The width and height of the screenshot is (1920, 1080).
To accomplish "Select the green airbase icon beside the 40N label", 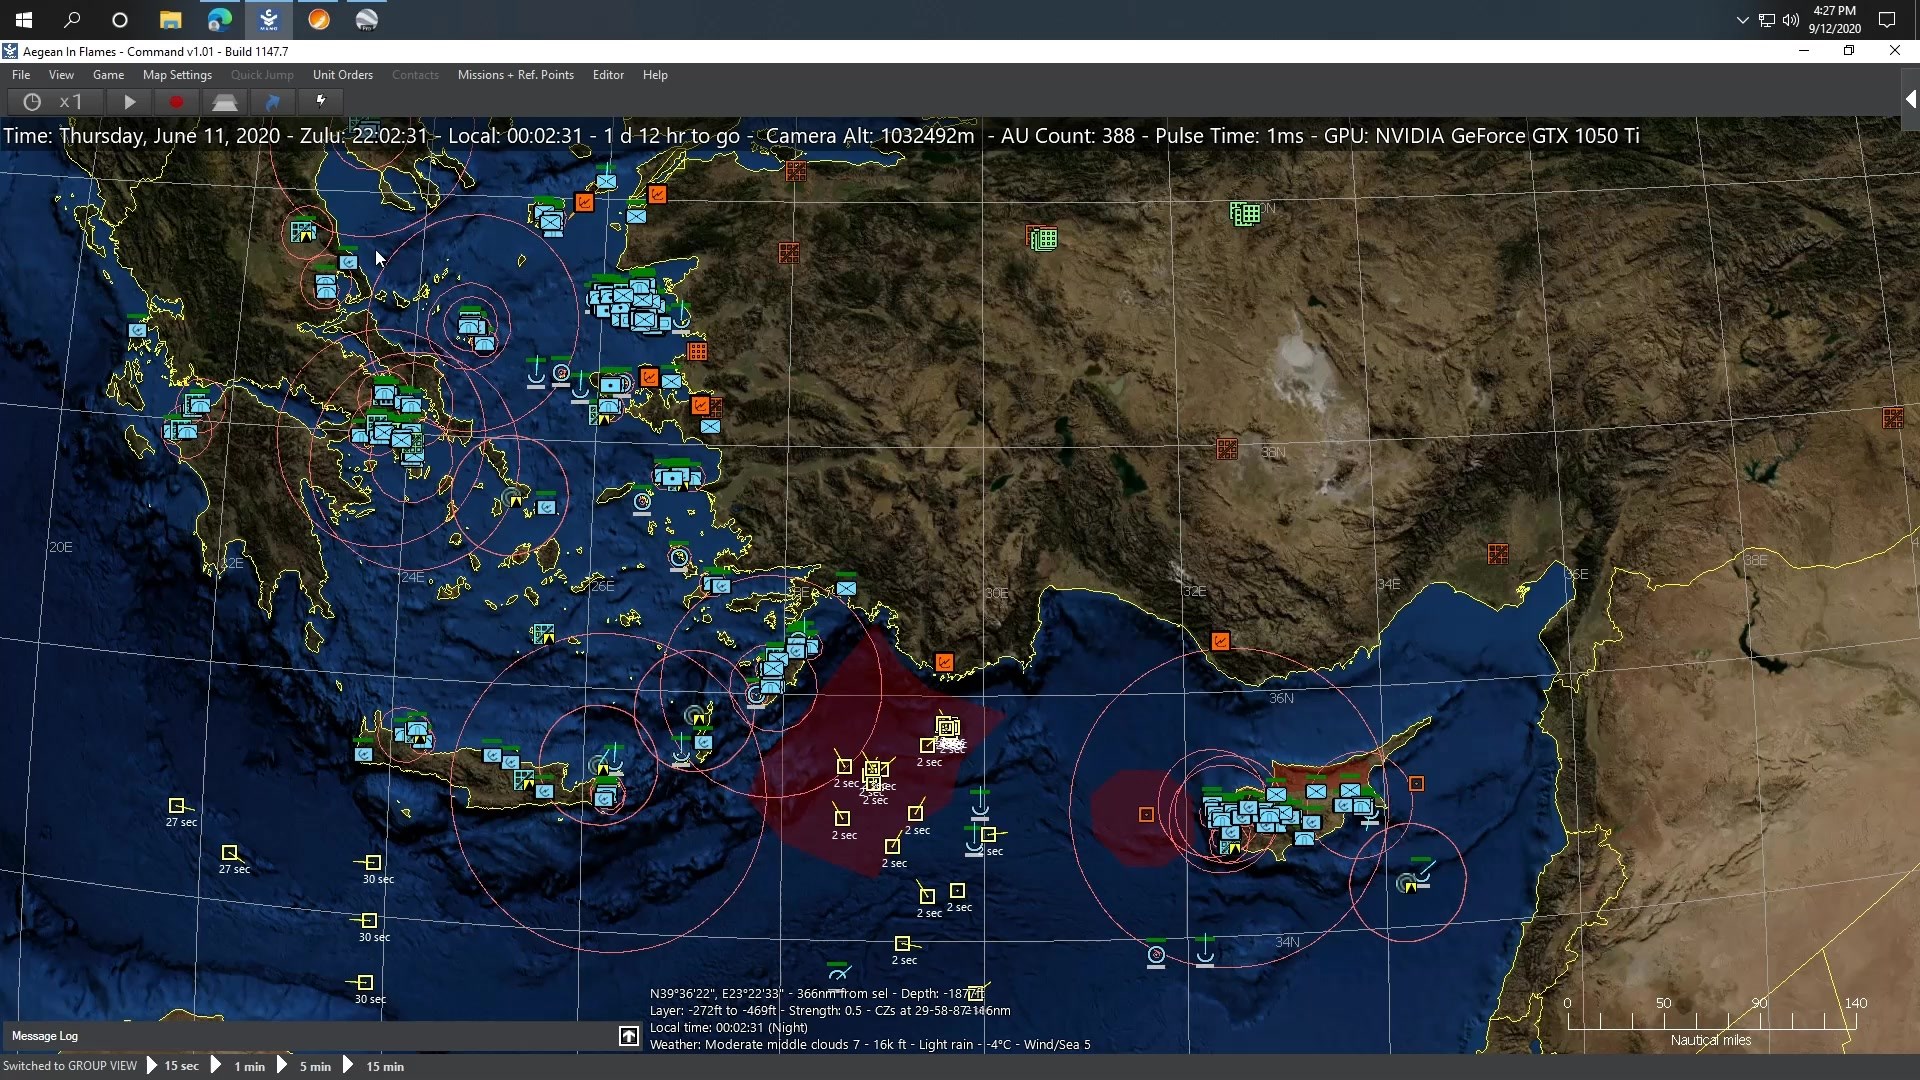I will tap(1244, 213).
